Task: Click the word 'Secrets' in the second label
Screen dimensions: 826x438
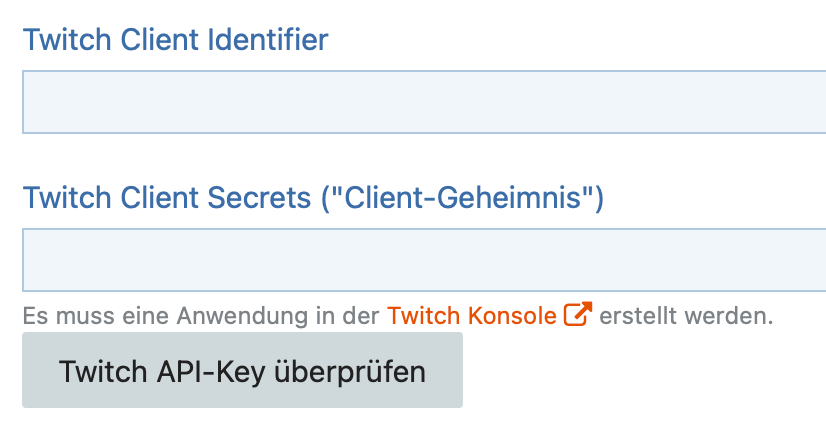Action: click(259, 198)
